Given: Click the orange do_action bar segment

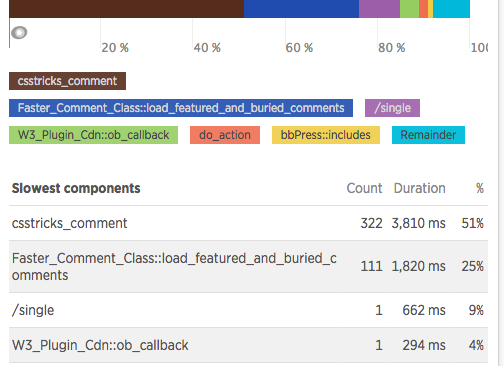Looking at the screenshot, I should point(423,9).
